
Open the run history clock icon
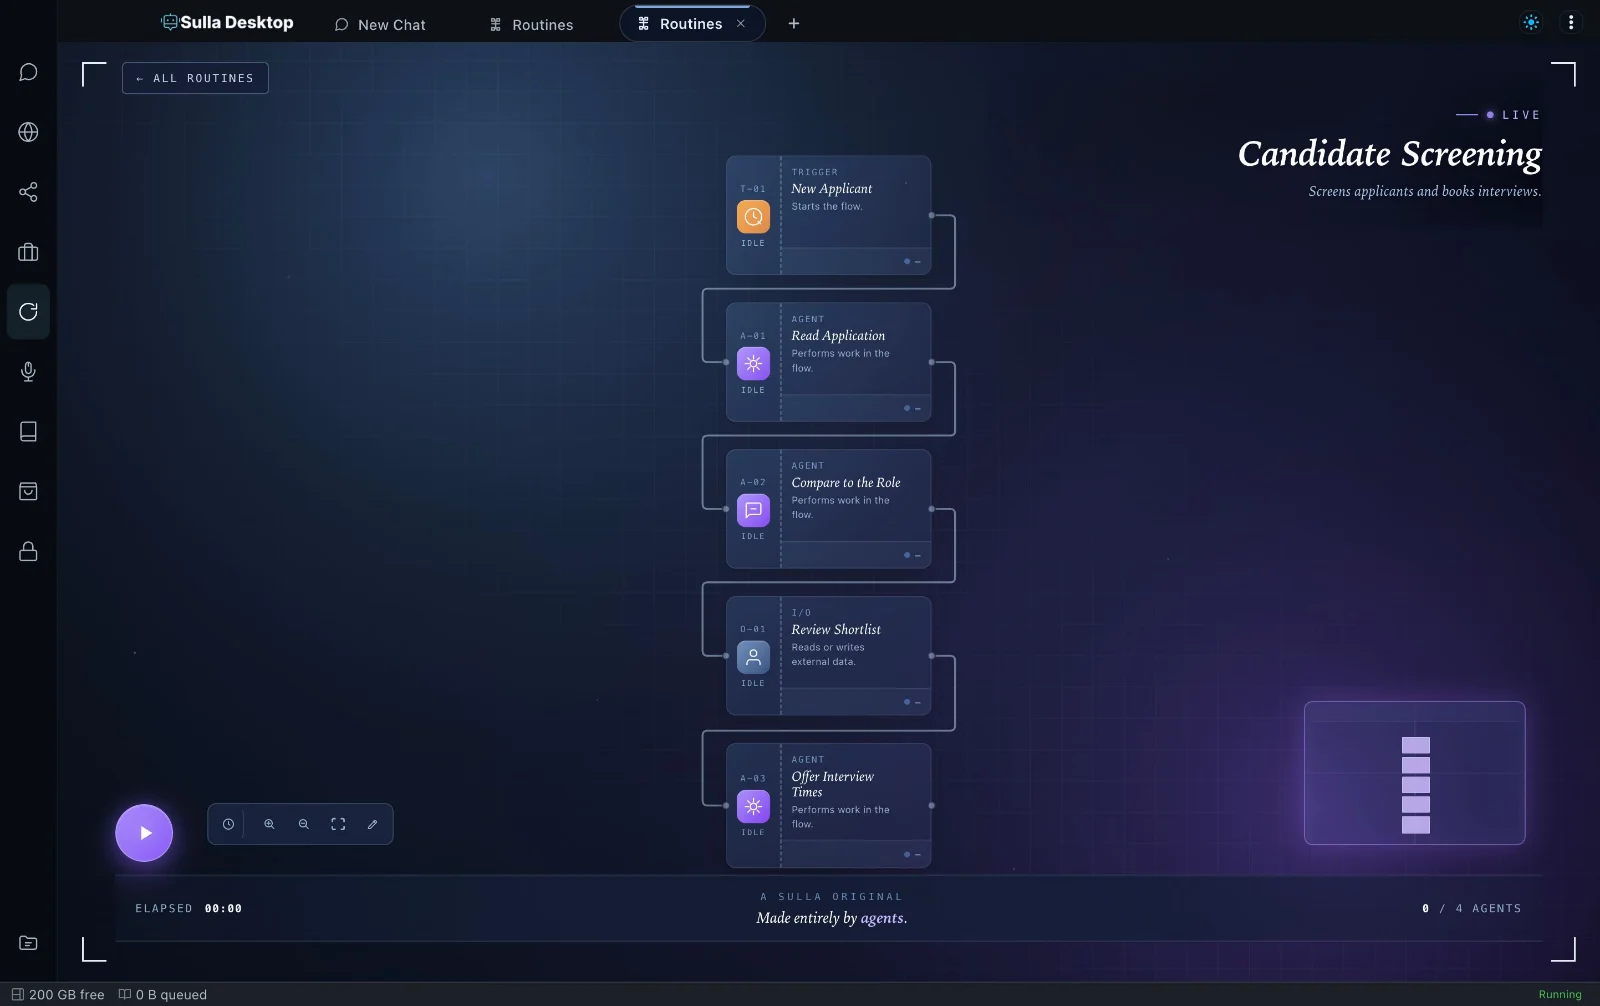pyautogui.click(x=228, y=824)
